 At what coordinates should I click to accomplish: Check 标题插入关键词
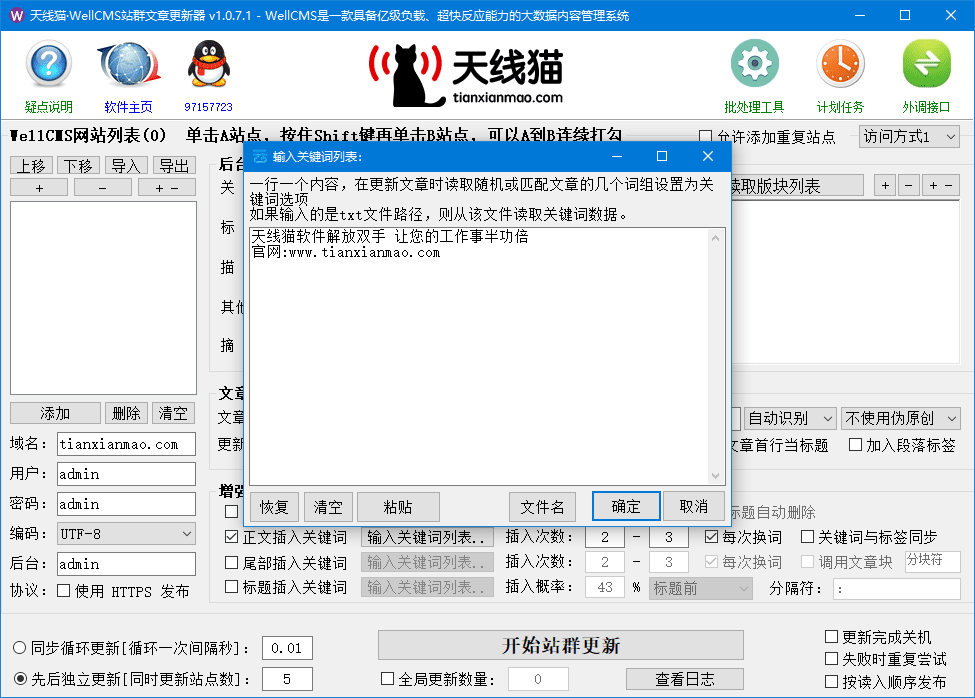pos(231,587)
